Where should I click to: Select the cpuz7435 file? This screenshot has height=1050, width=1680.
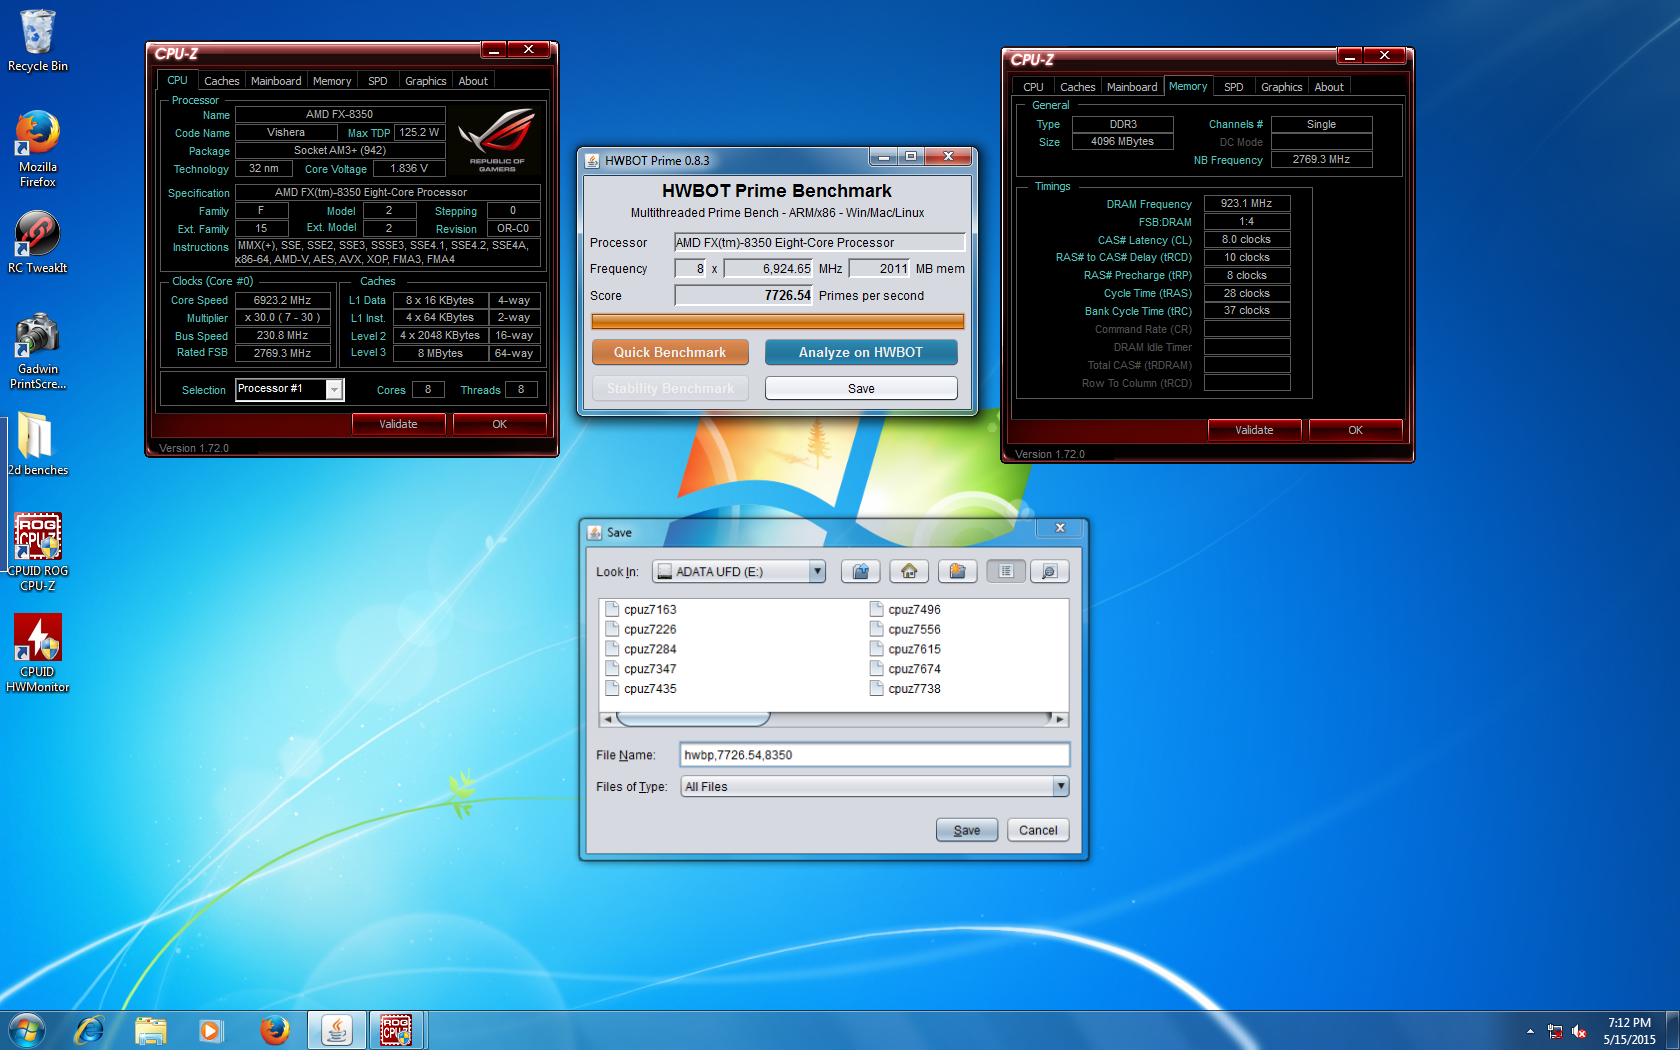(x=641, y=689)
